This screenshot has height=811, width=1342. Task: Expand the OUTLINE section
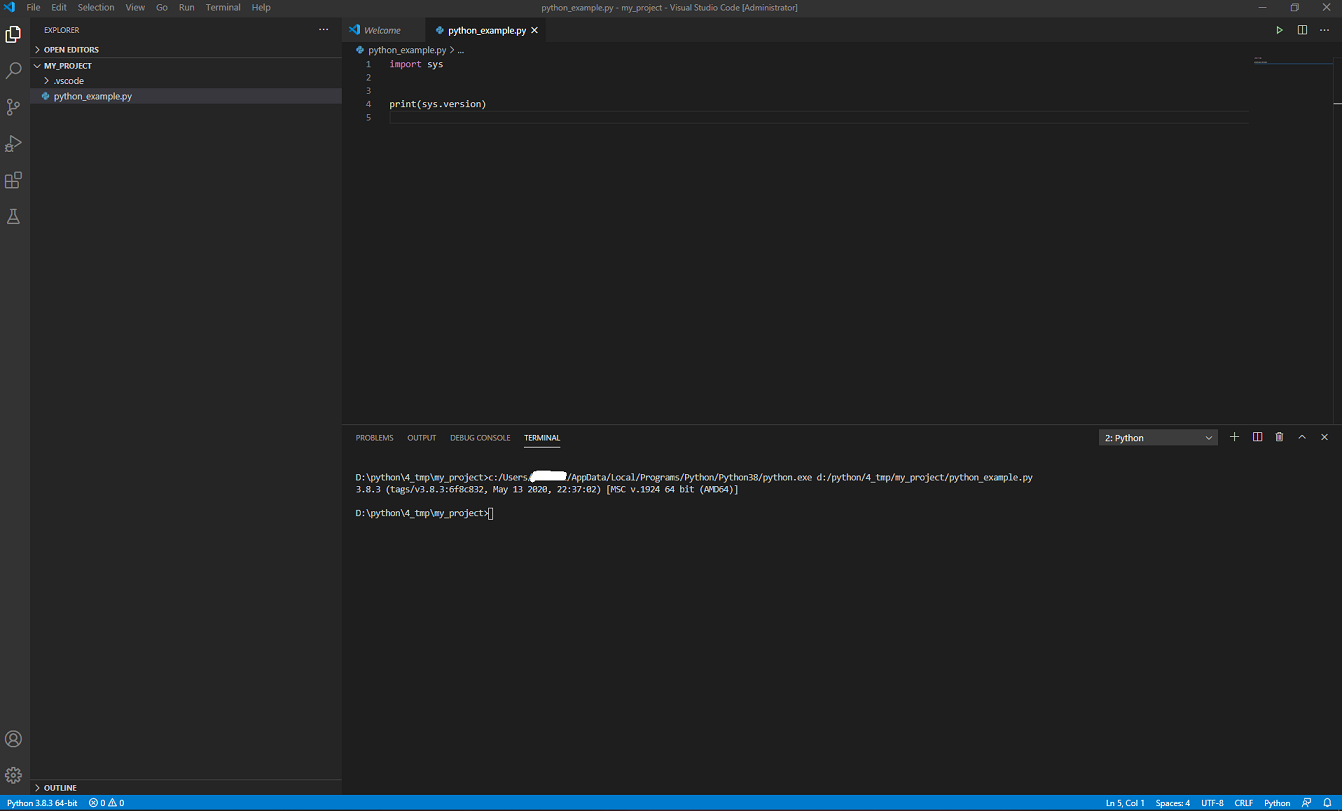(60, 788)
